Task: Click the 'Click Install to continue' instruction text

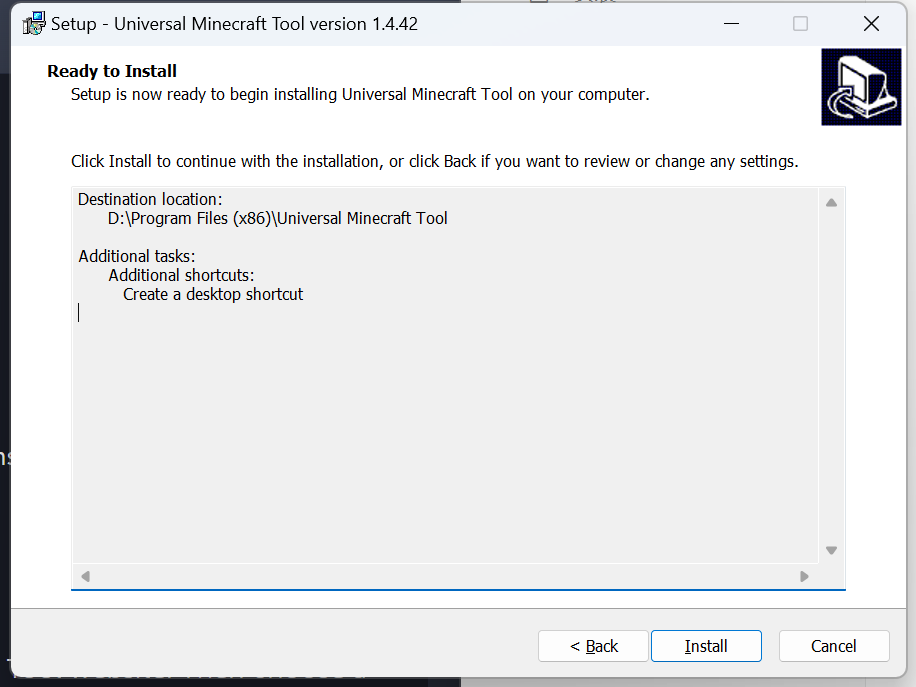Action: point(435,161)
